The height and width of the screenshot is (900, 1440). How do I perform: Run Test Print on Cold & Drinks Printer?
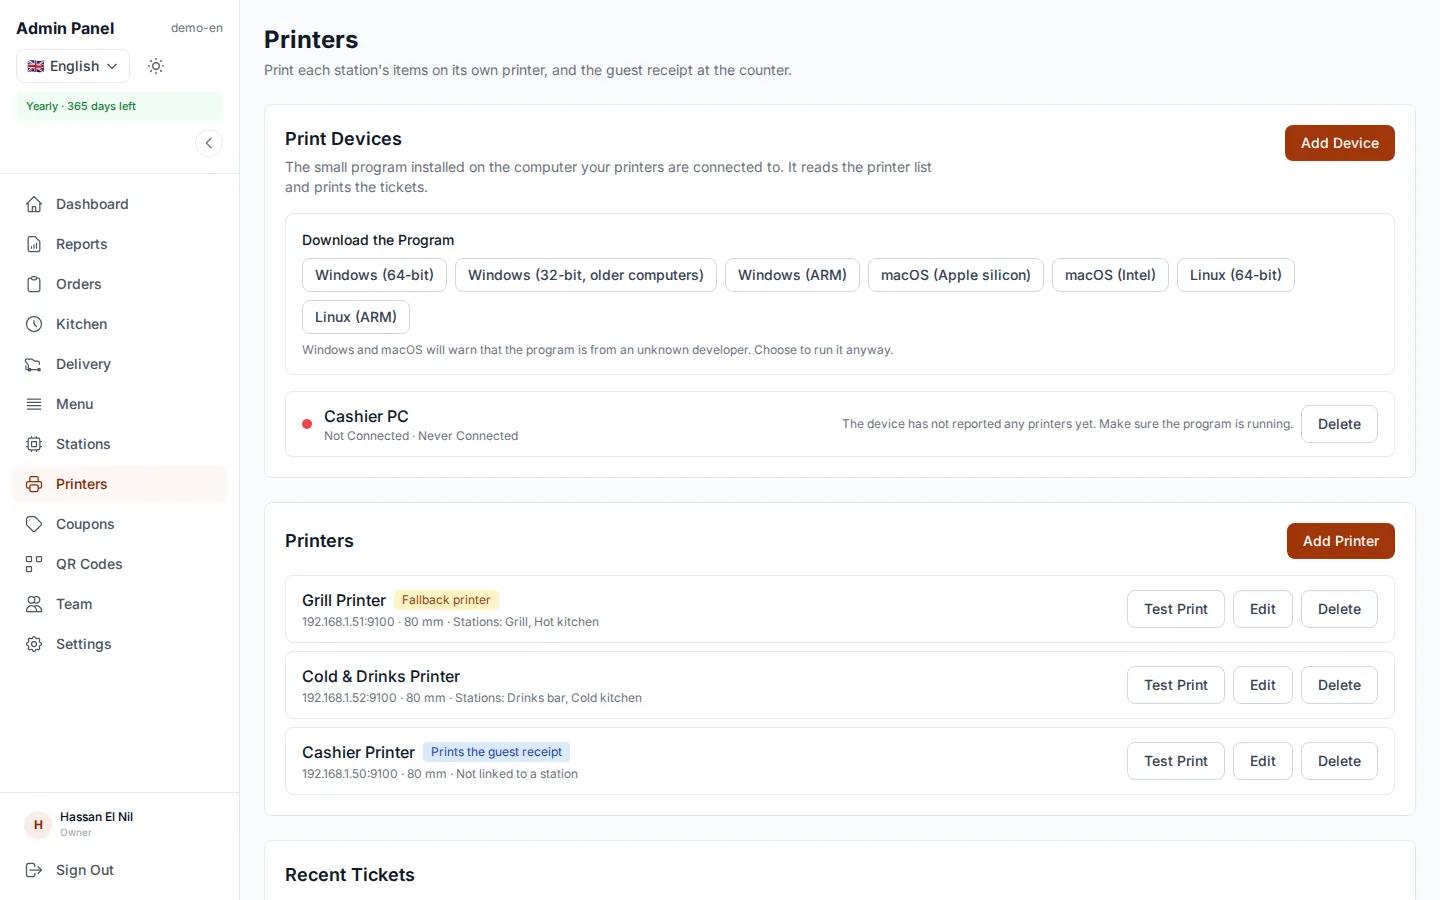click(1176, 685)
